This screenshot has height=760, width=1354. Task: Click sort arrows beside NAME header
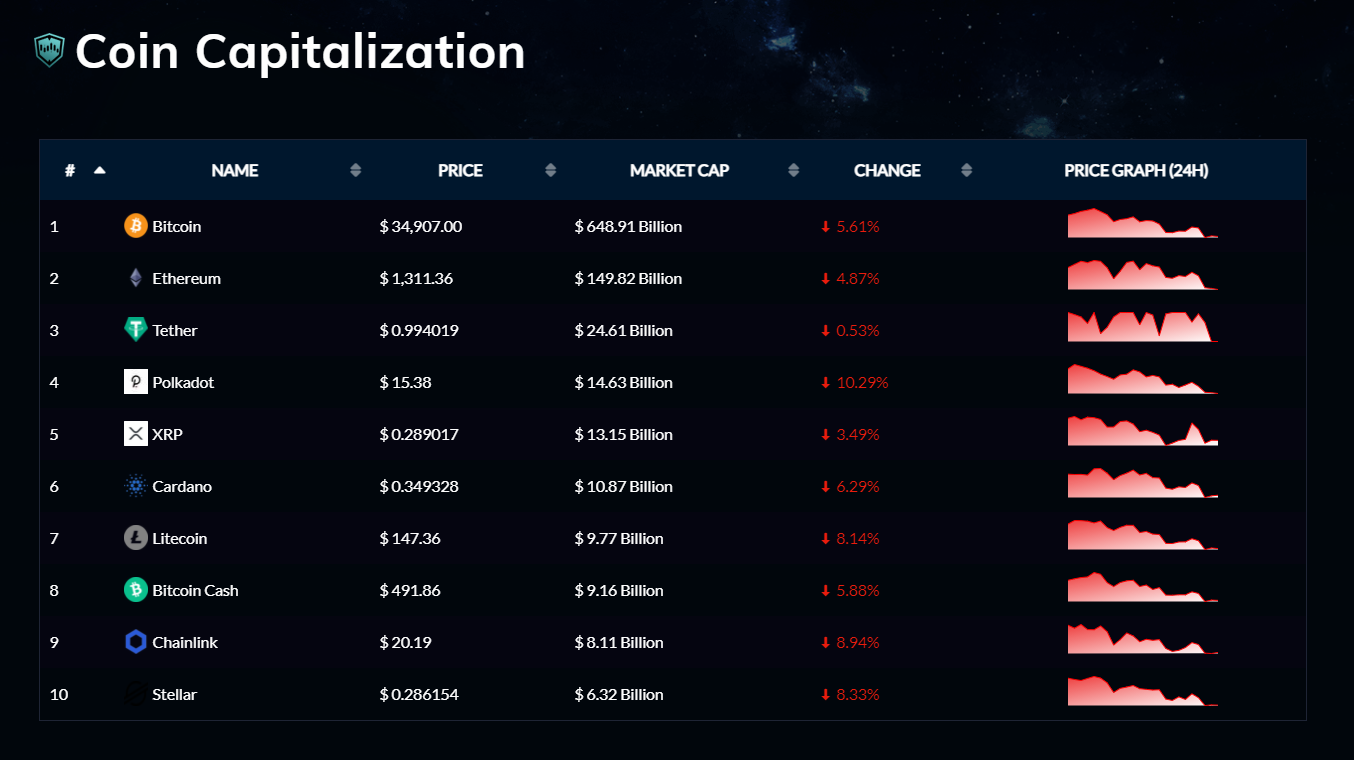[356, 170]
